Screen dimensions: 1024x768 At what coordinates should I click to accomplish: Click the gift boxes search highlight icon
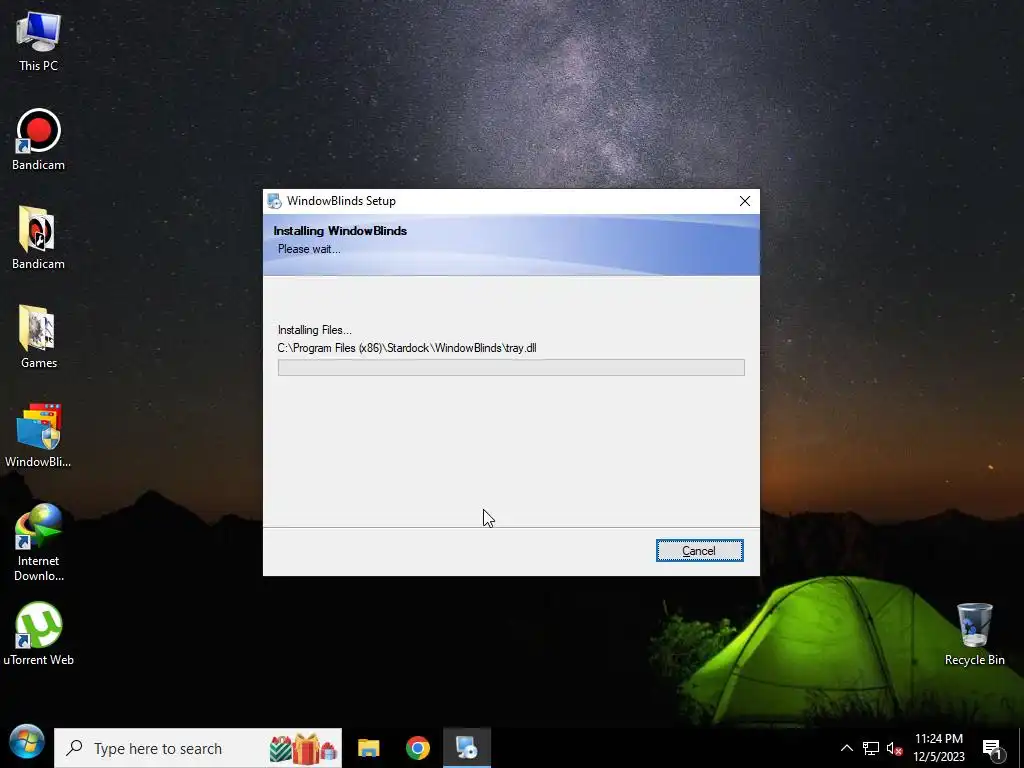coord(304,748)
